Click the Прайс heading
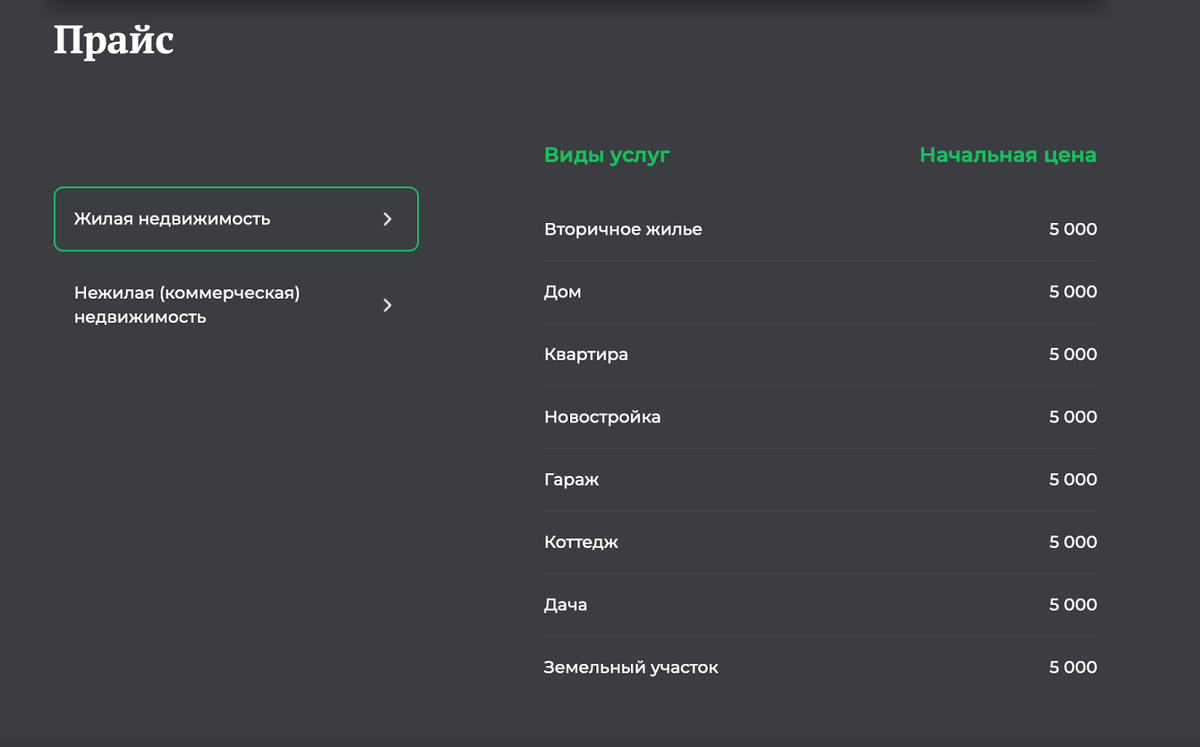 (x=113, y=41)
